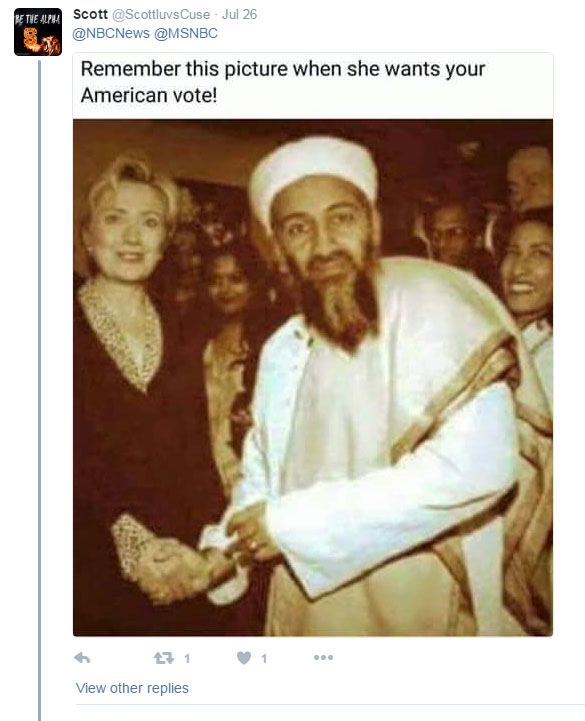Viewport: 585px width, 721px height.
Task: Open Scott's profile avatar picture
Action: (38, 32)
